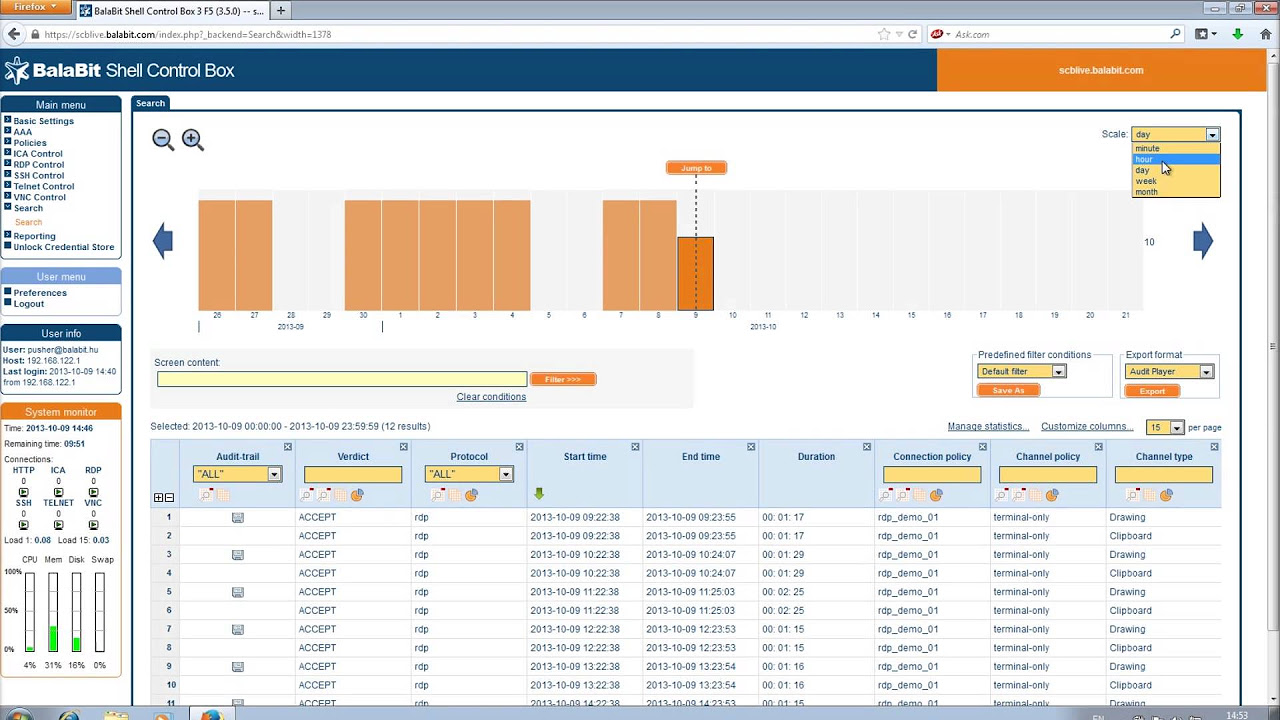Toggle the RDP connection indicator in System monitor
Image resolution: width=1280 pixels, height=720 pixels.
click(x=93, y=492)
